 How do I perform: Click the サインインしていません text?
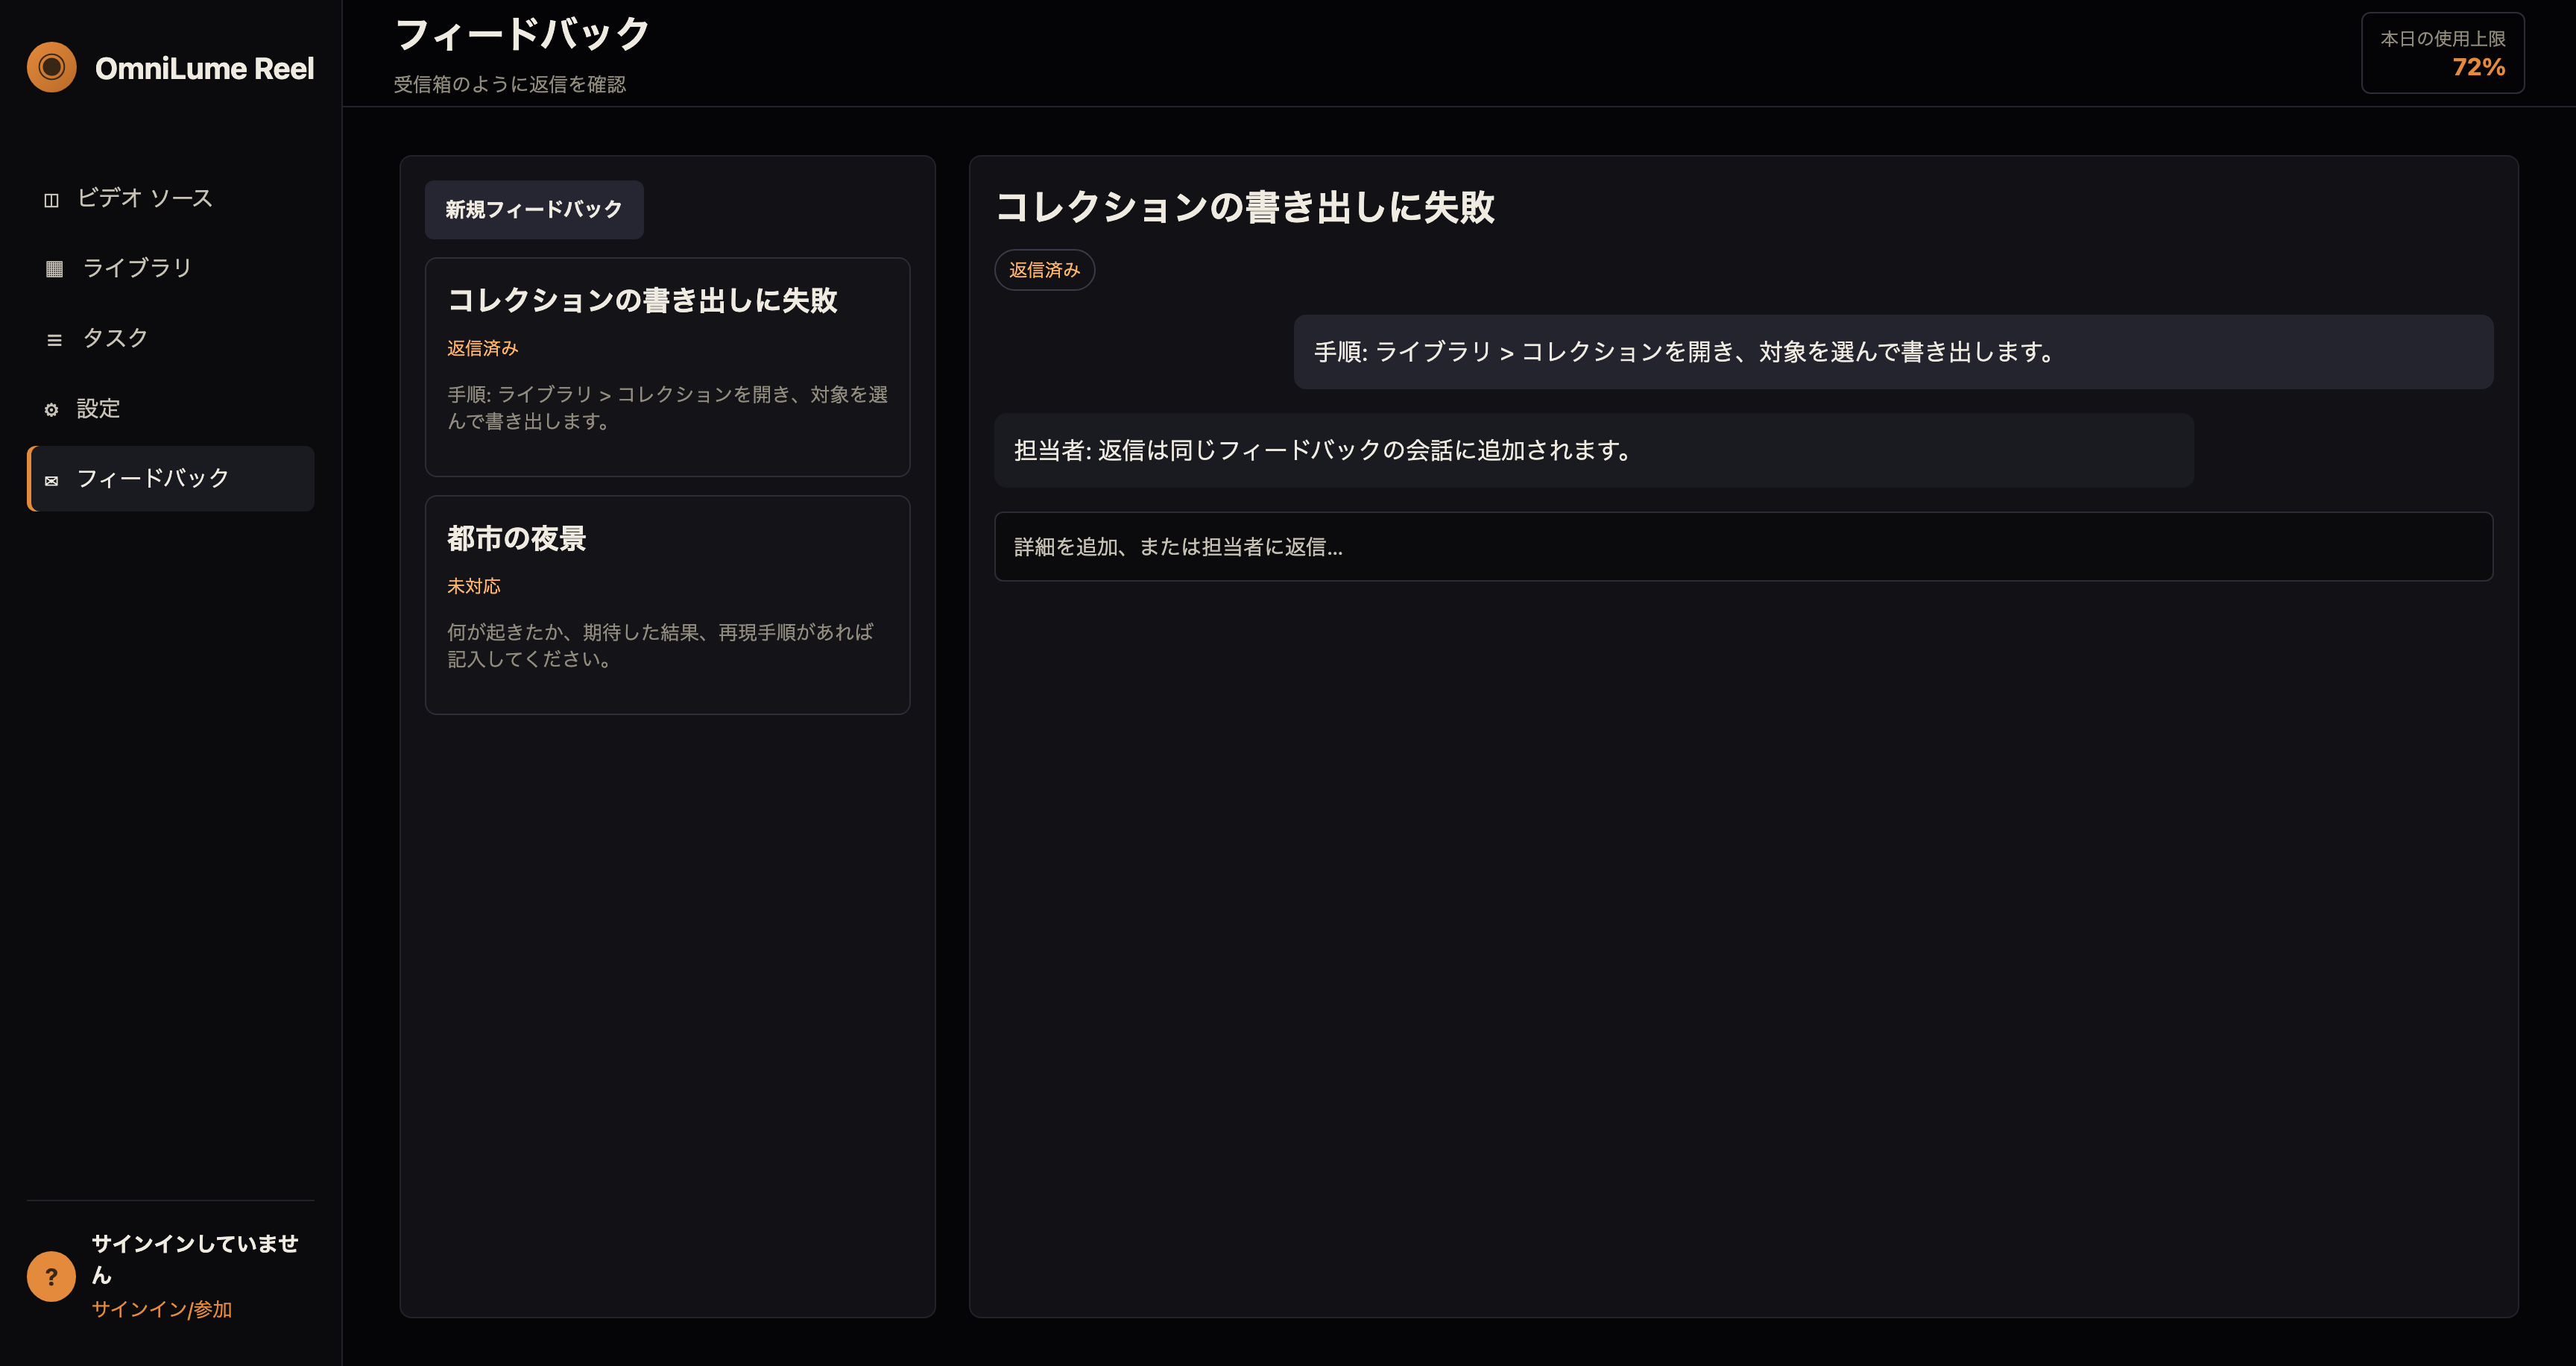point(195,1259)
